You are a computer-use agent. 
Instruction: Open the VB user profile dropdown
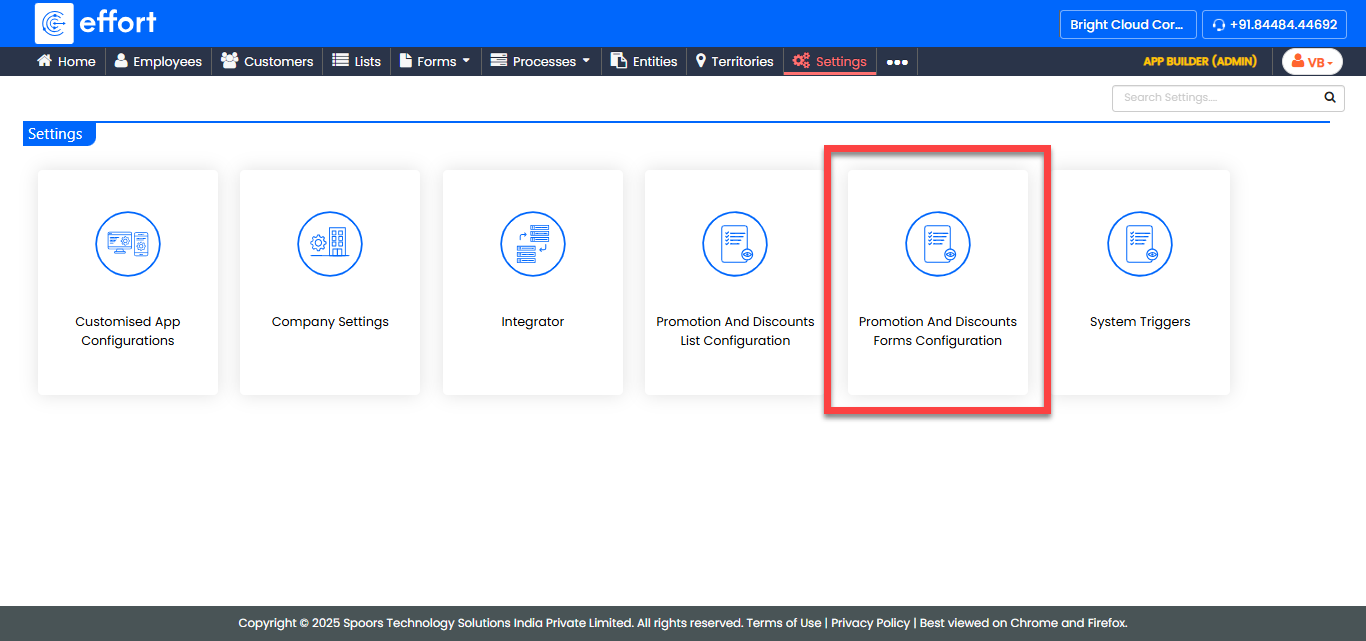tap(1312, 62)
